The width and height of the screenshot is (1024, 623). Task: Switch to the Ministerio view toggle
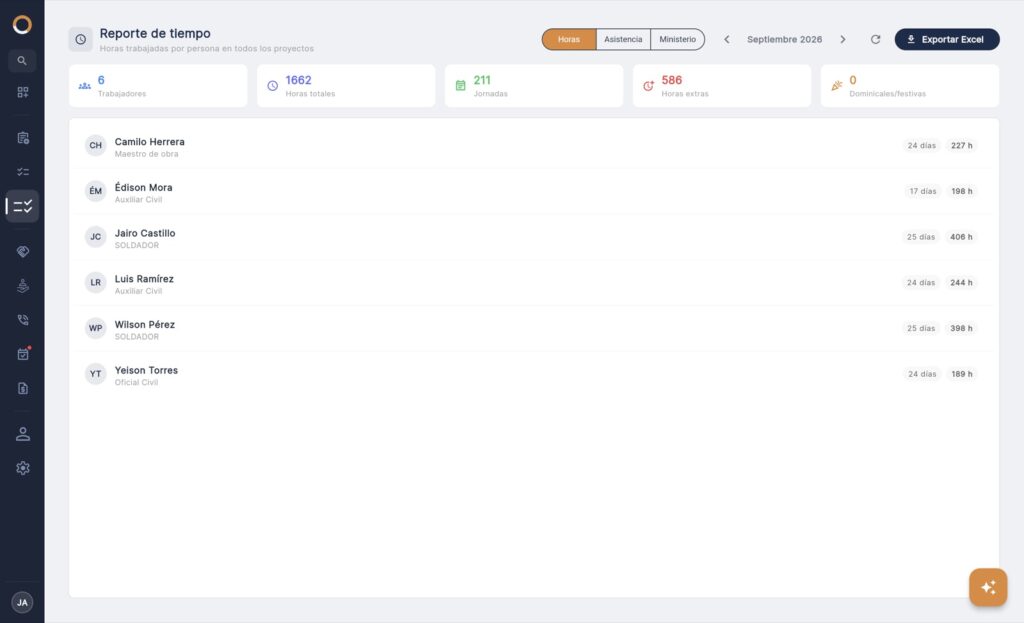(677, 39)
